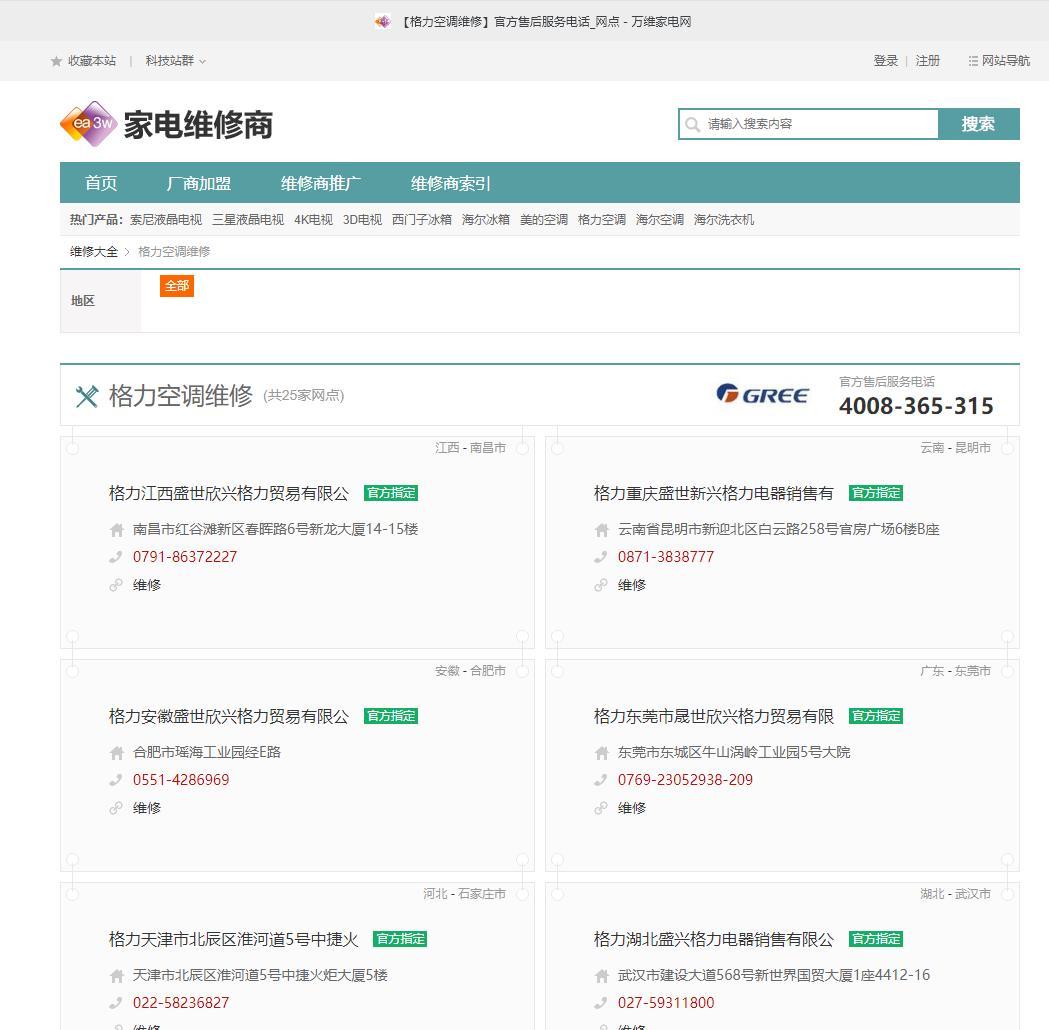The image size is (1049, 1030).
Task: Open 格力东莞市晟世欣兴格力贸易有限 listing
Action: (714, 716)
